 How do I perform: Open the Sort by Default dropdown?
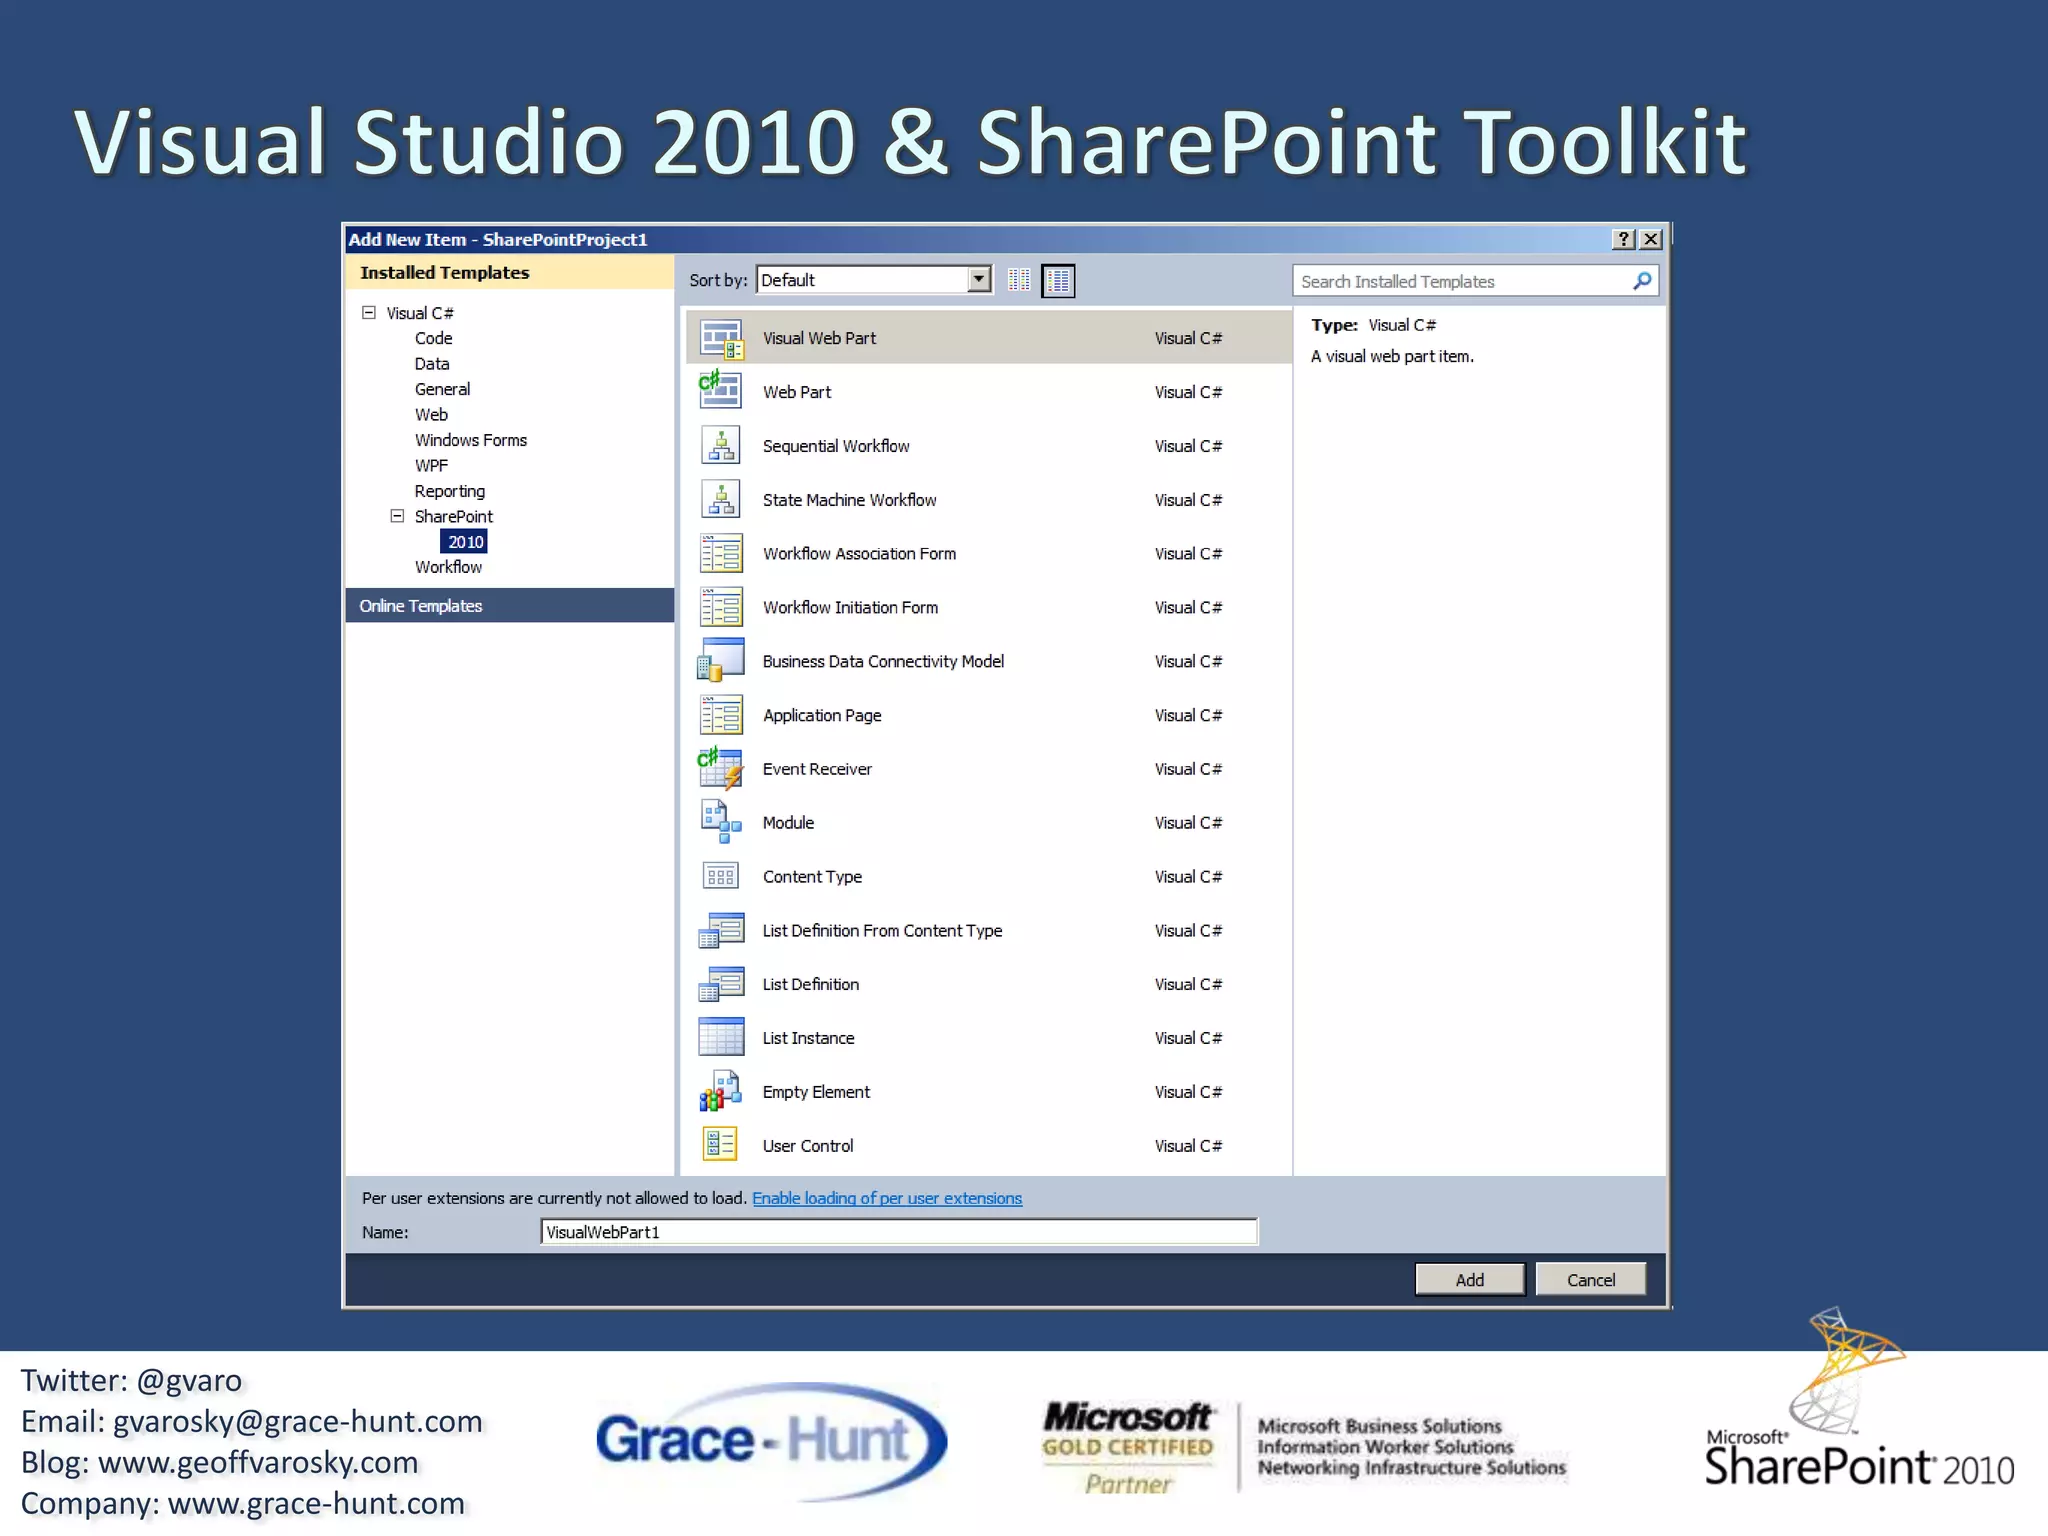click(980, 280)
